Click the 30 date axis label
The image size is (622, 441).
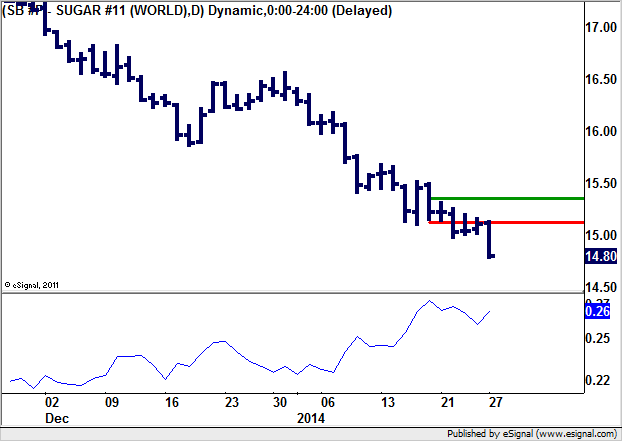[x=280, y=403]
